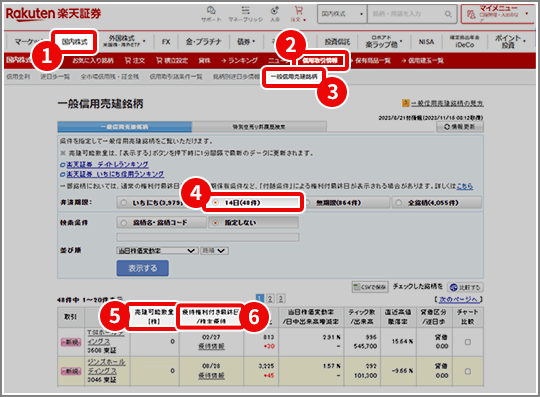The height and width of the screenshot is (397, 540).
Task: Click the header stock search input field
Action: pyautogui.click(x=405, y=14)
